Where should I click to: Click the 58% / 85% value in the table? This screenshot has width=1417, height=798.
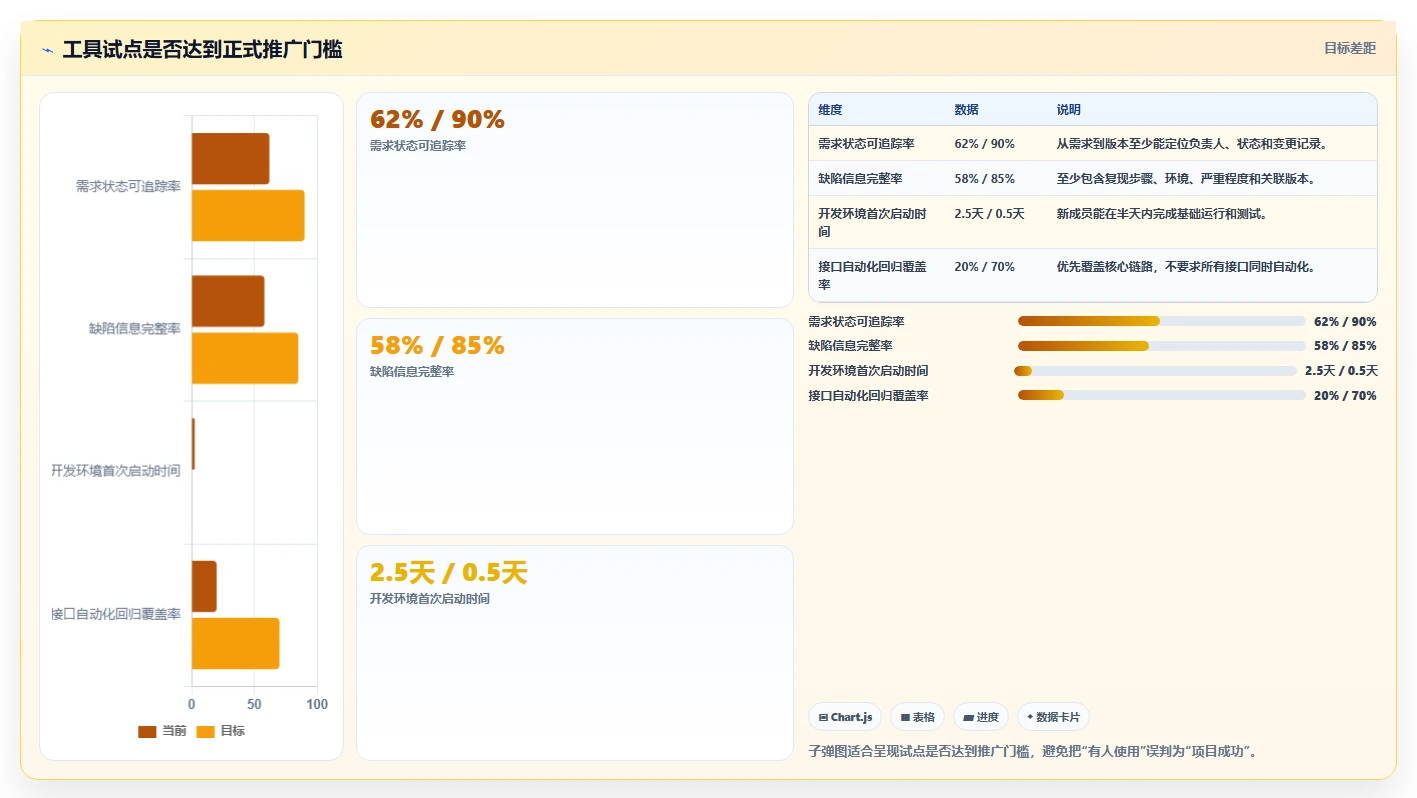(984, 179)
